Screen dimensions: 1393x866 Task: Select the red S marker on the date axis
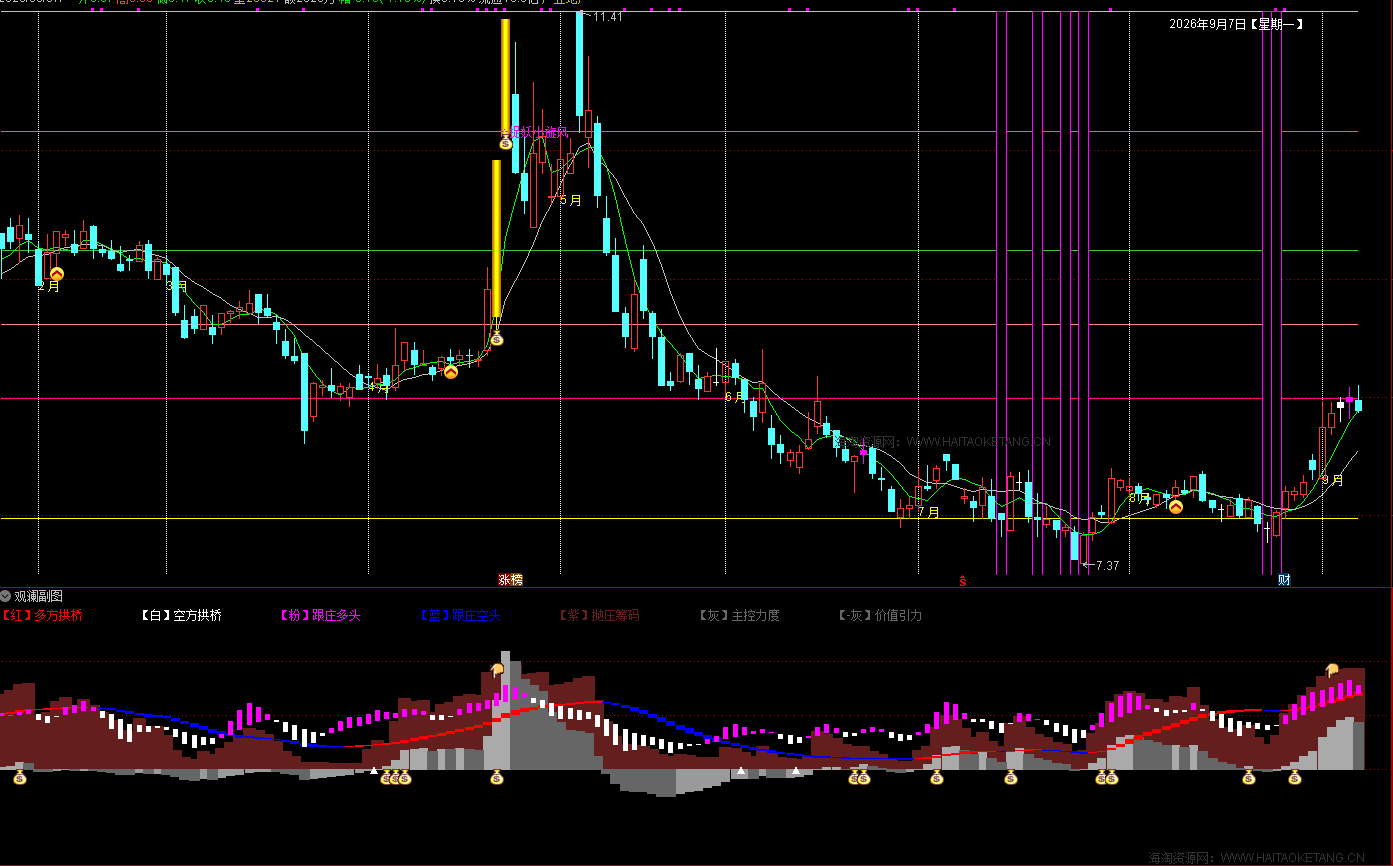(x=963, y=580)
